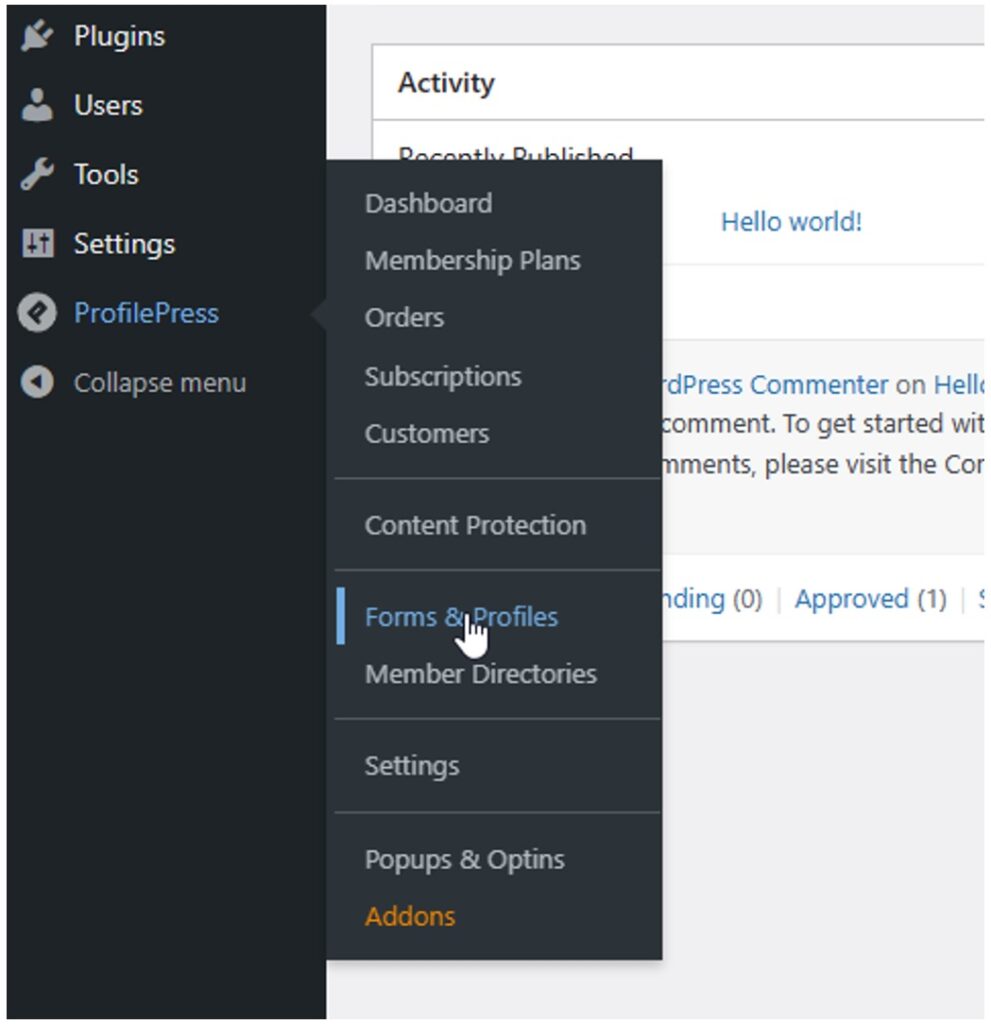Filter comments by Approved (1)

pyautogui.click(x=870, y=599)
